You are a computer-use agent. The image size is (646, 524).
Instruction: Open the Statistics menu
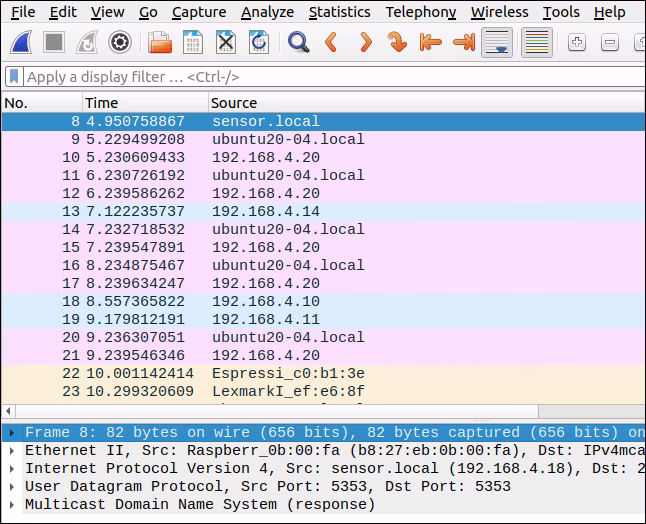coord(339,12)
